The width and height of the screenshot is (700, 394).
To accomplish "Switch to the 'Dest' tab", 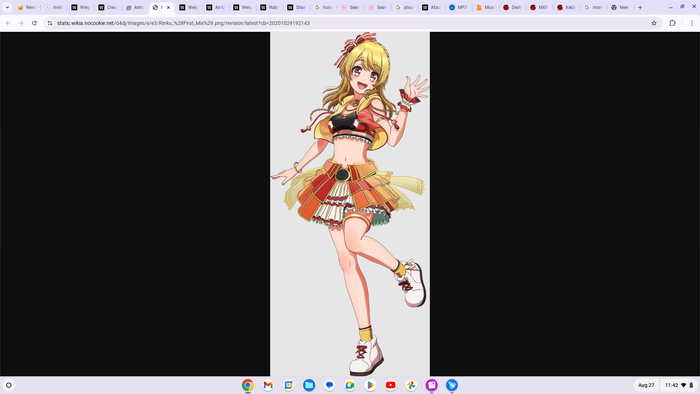I will pos(512,7).
